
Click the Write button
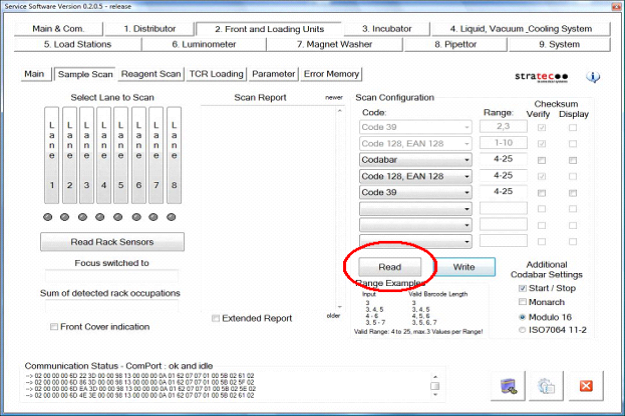[464, 267]
